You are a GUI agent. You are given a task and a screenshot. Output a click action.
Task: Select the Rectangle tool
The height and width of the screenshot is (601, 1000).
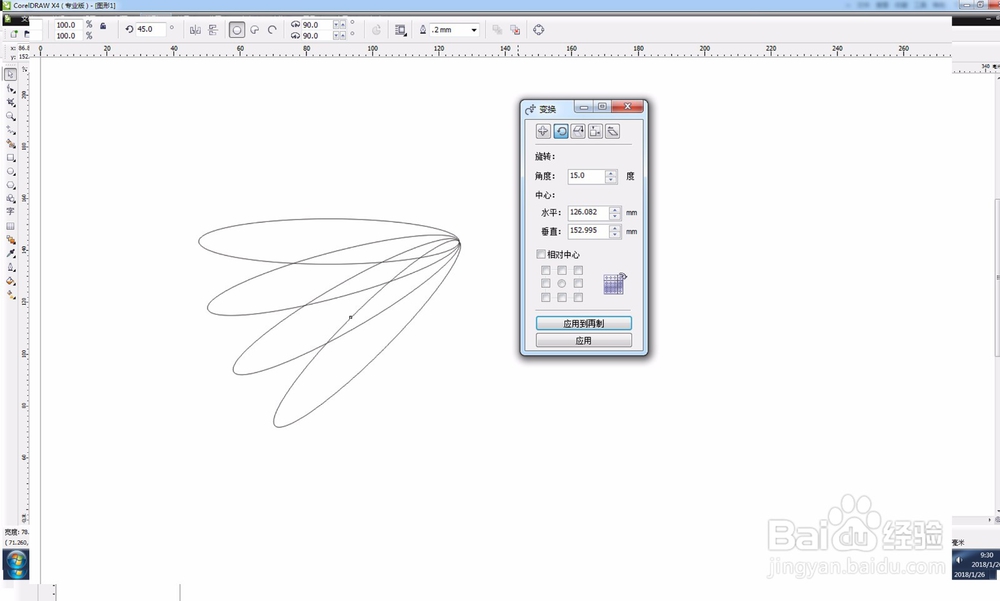coord(10,158)
